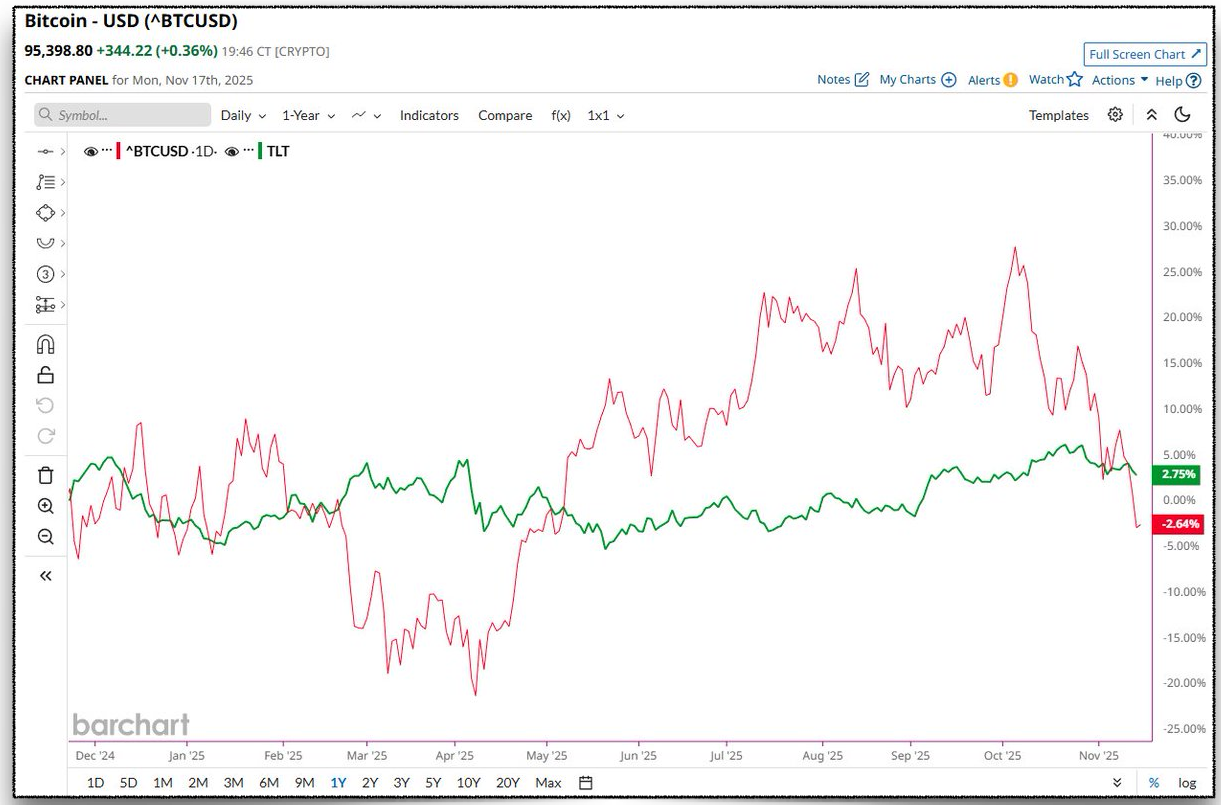This screenshot has height=805, width=1221.
Task: Select the 2M range
Action: pos(198,782)
